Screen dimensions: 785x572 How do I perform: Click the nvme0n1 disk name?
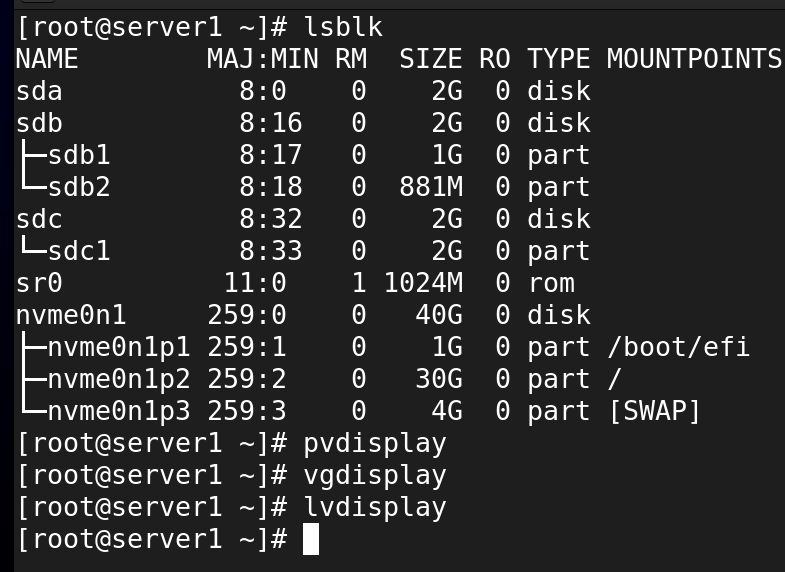[71, 315]
